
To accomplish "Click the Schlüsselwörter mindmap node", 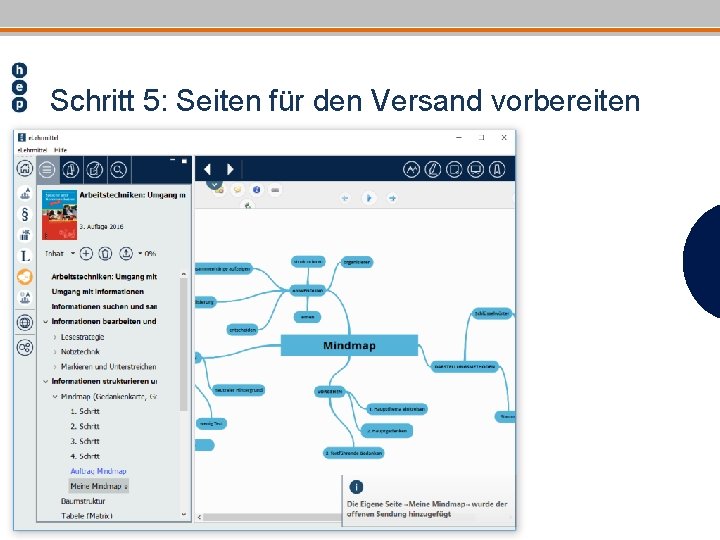I will [492, 314].
